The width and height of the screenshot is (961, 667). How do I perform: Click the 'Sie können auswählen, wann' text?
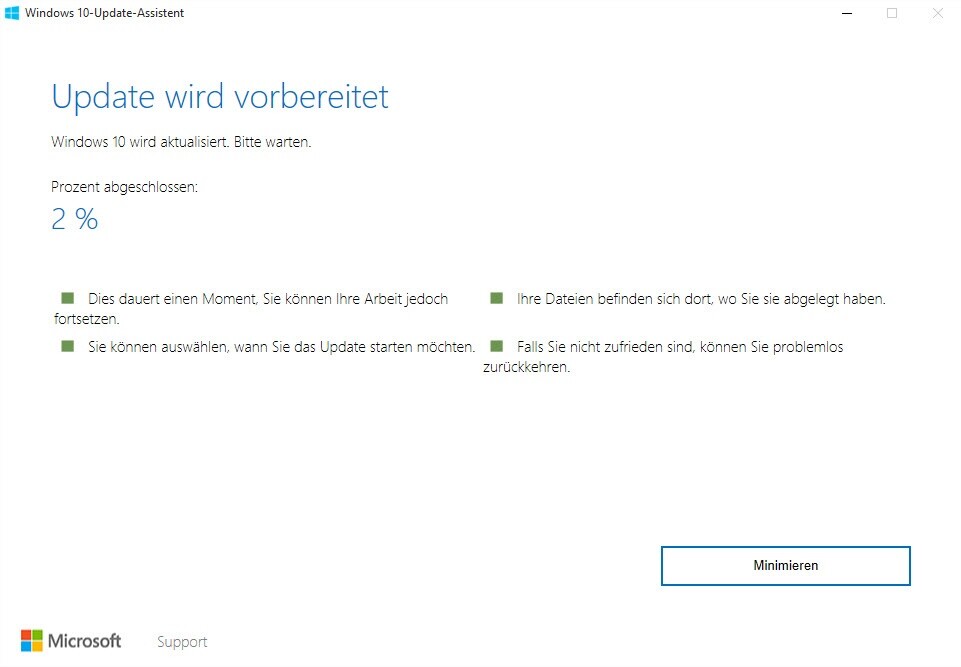[x=281, y=347]
